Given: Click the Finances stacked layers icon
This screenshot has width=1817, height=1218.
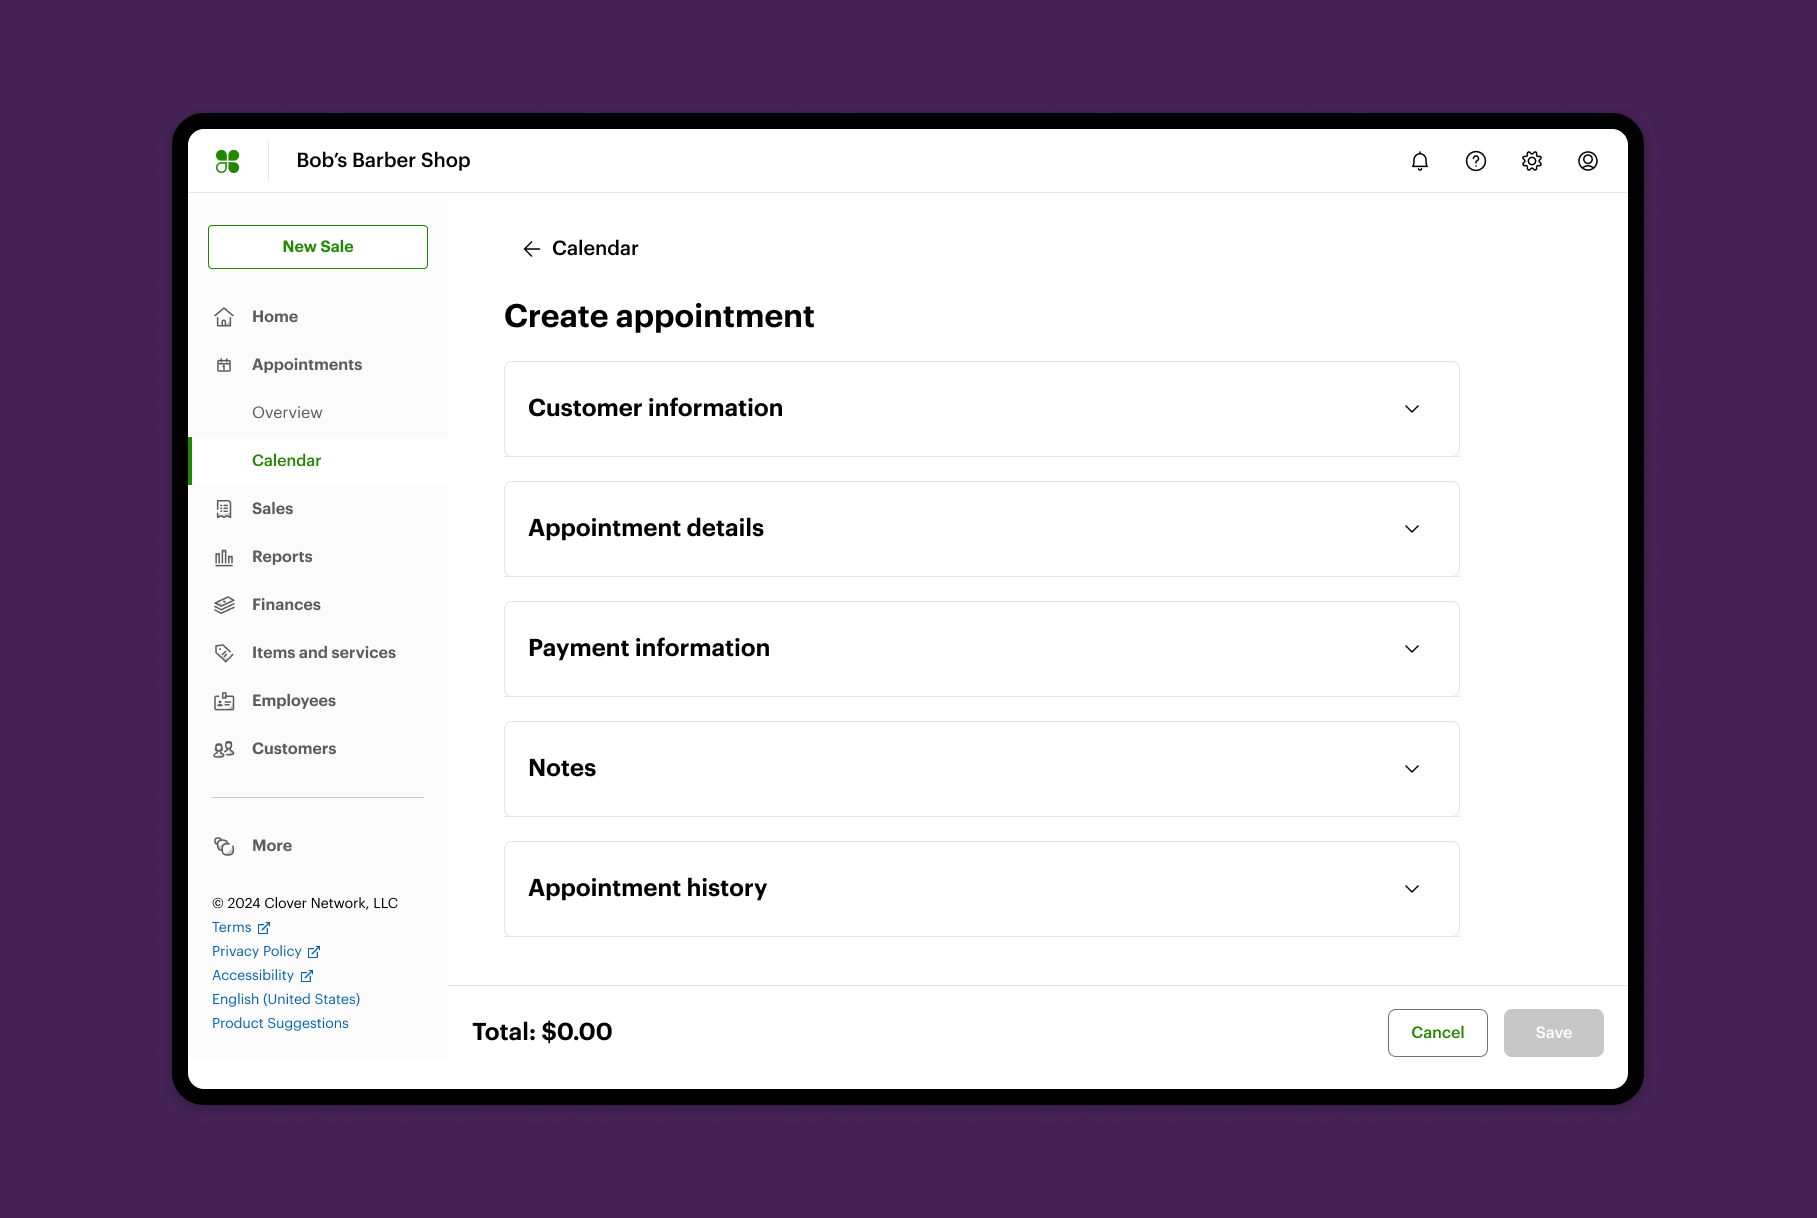Looking at the screenshot, I should [x=224, y=605].
